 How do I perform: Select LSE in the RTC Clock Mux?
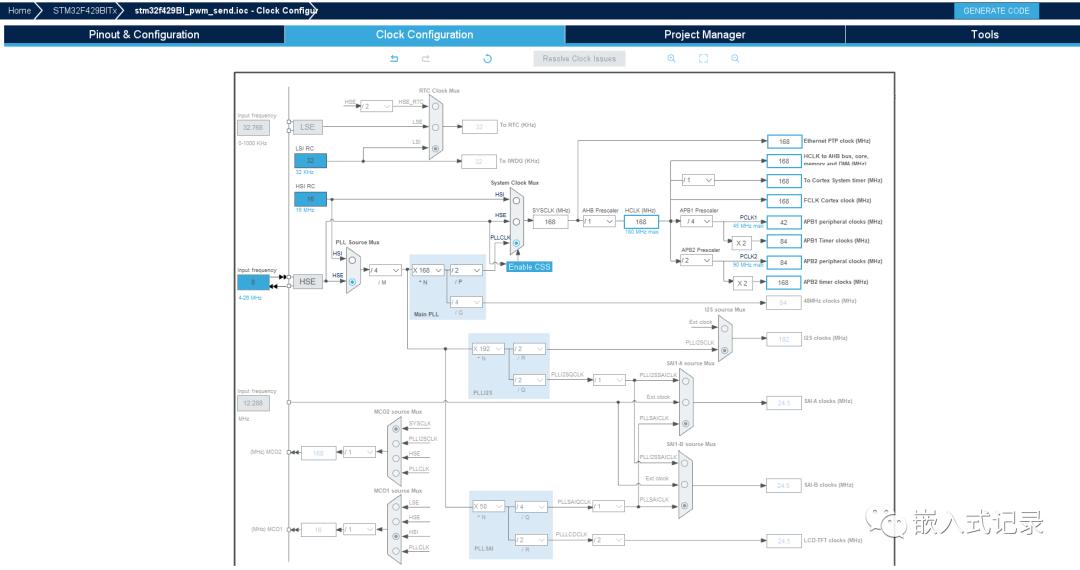tap(435, 127)
